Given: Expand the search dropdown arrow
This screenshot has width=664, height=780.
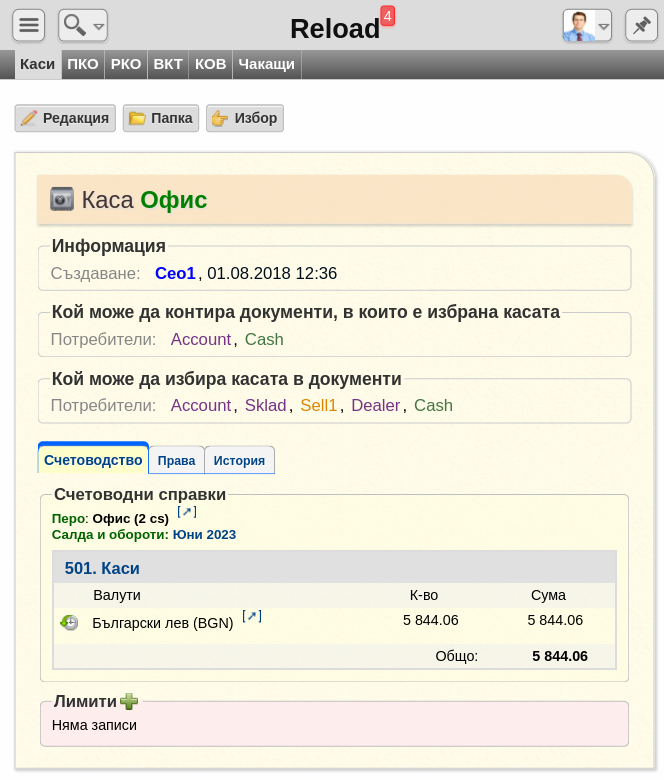Looking at the screenshot, I should click(99, 26).
